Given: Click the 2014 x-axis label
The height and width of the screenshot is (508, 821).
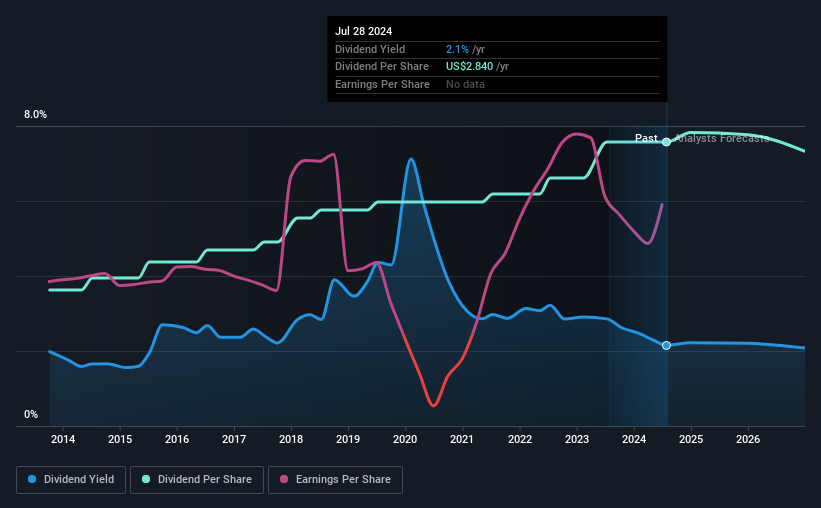Looking at the screenshot, I should pos(63,439).
